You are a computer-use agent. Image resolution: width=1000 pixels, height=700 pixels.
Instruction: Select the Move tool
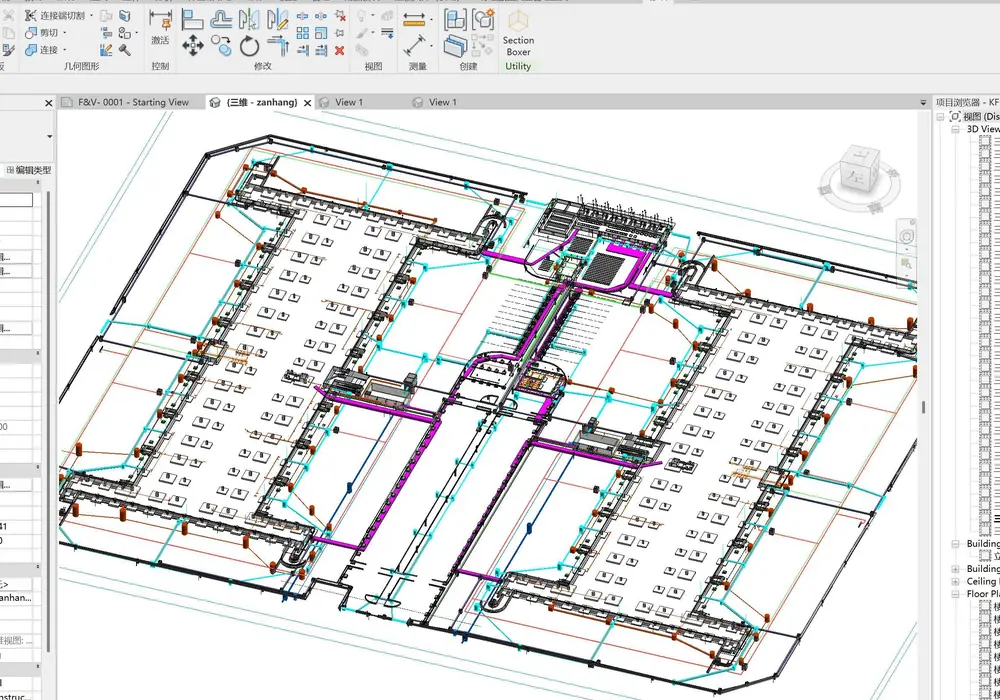[193, 46]
